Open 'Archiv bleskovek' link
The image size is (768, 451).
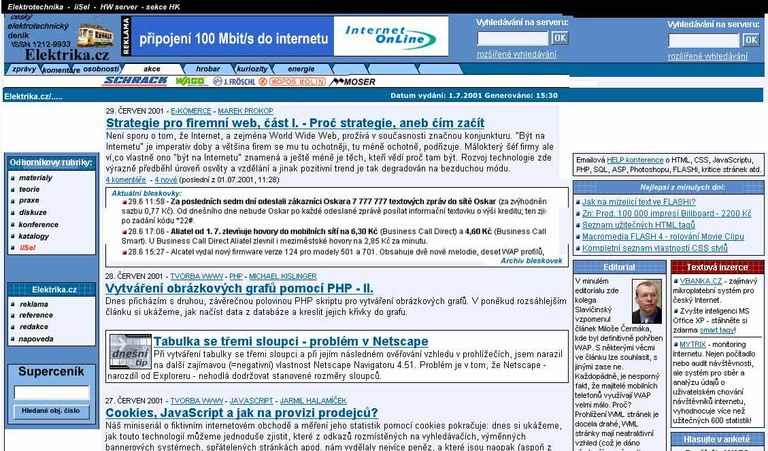pos(531,260)
